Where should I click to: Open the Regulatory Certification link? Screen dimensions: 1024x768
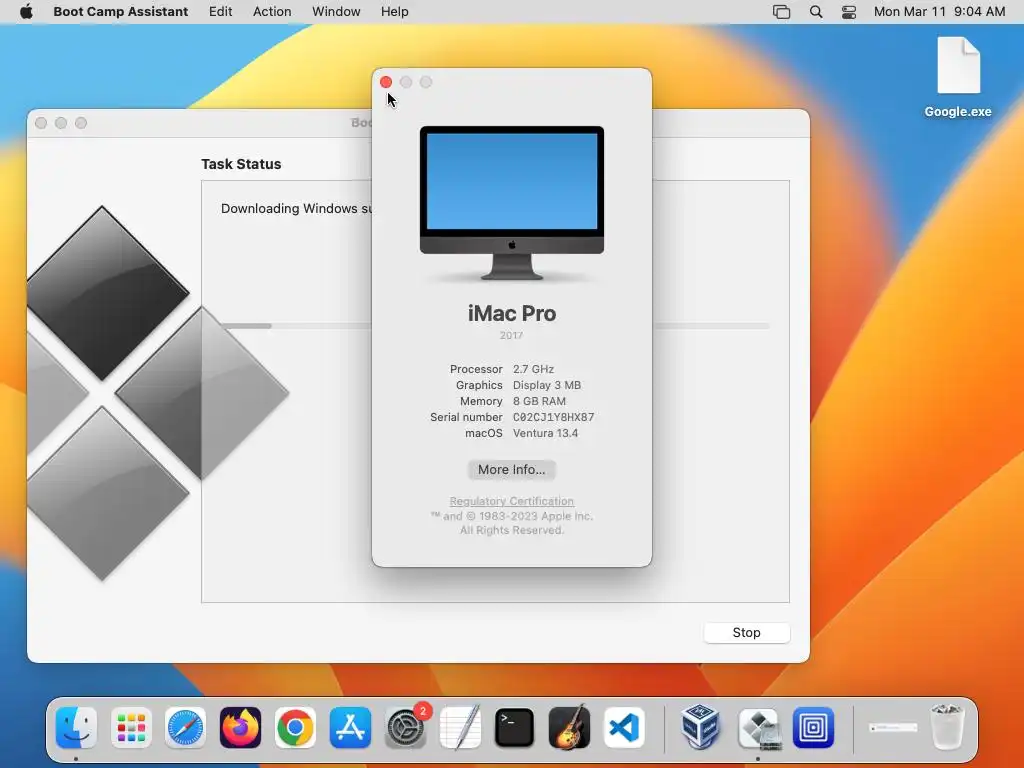coord(511,501)
